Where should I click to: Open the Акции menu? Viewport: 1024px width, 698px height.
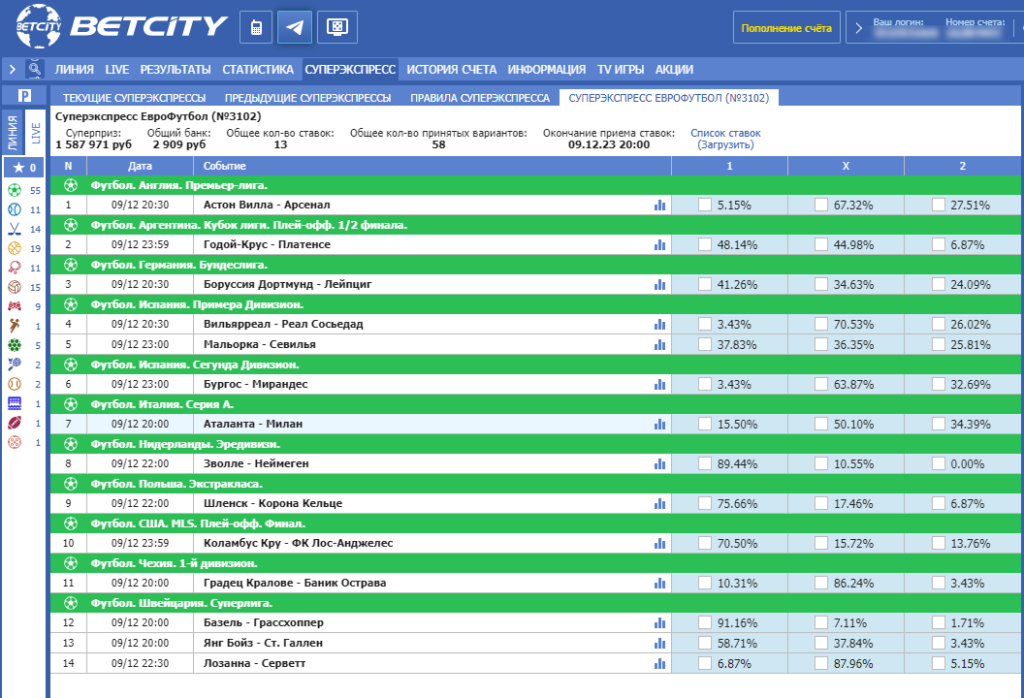(674, 69)
